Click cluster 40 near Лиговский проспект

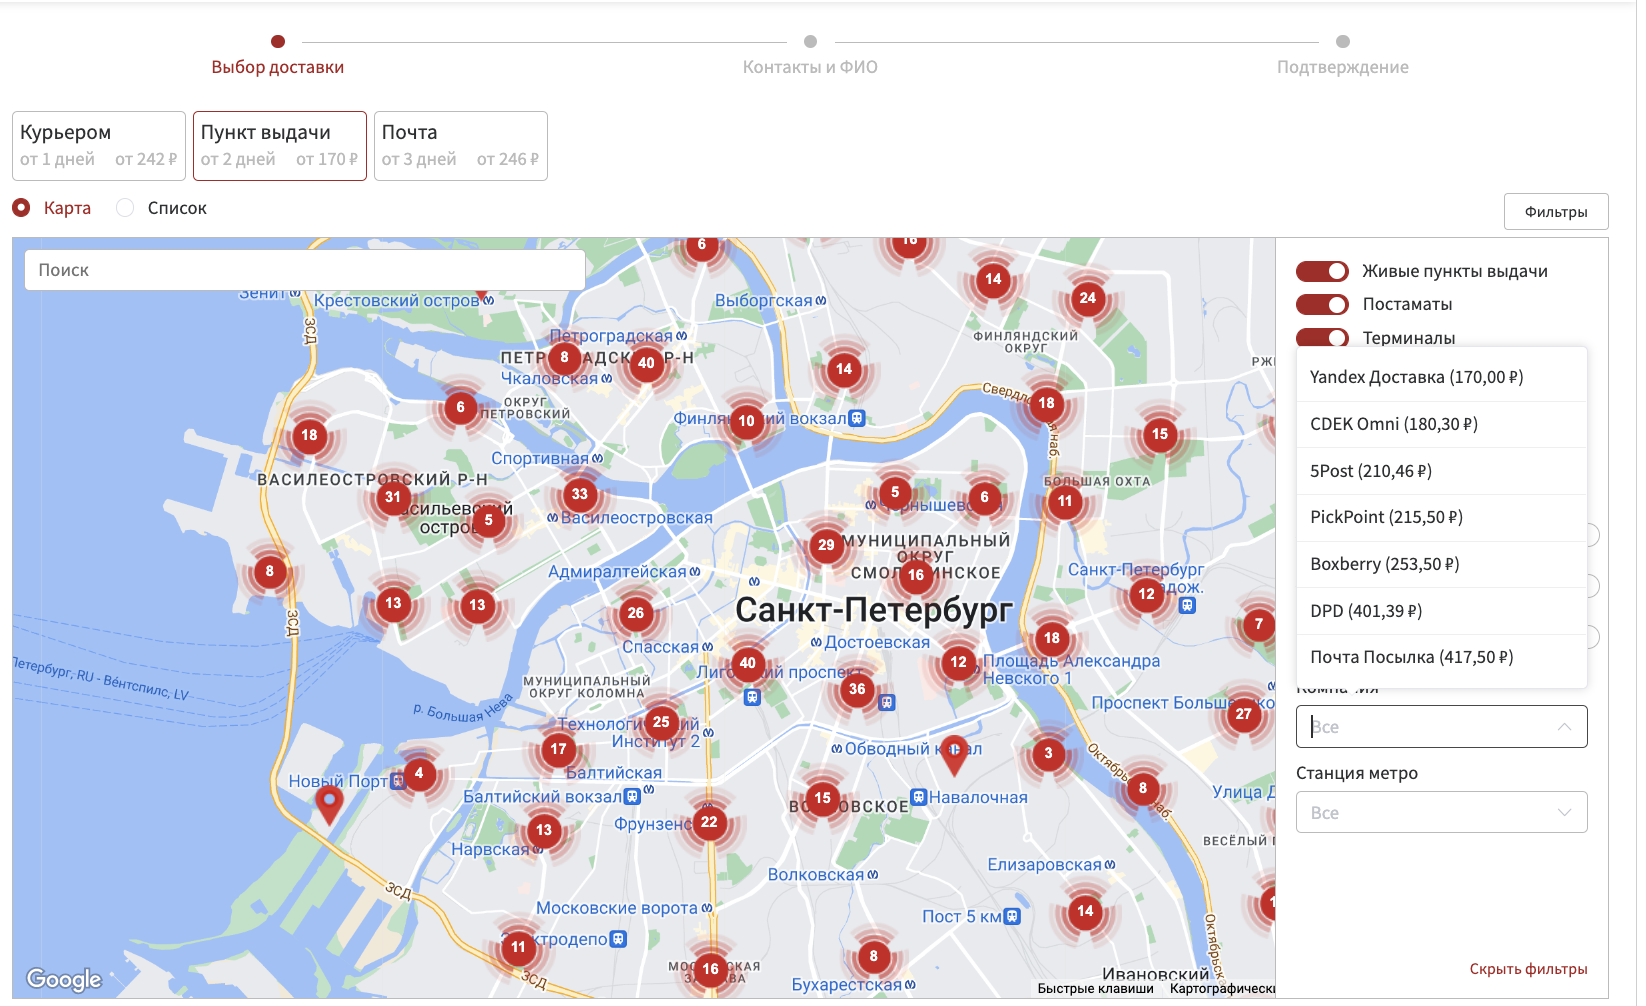pos(747,663)
